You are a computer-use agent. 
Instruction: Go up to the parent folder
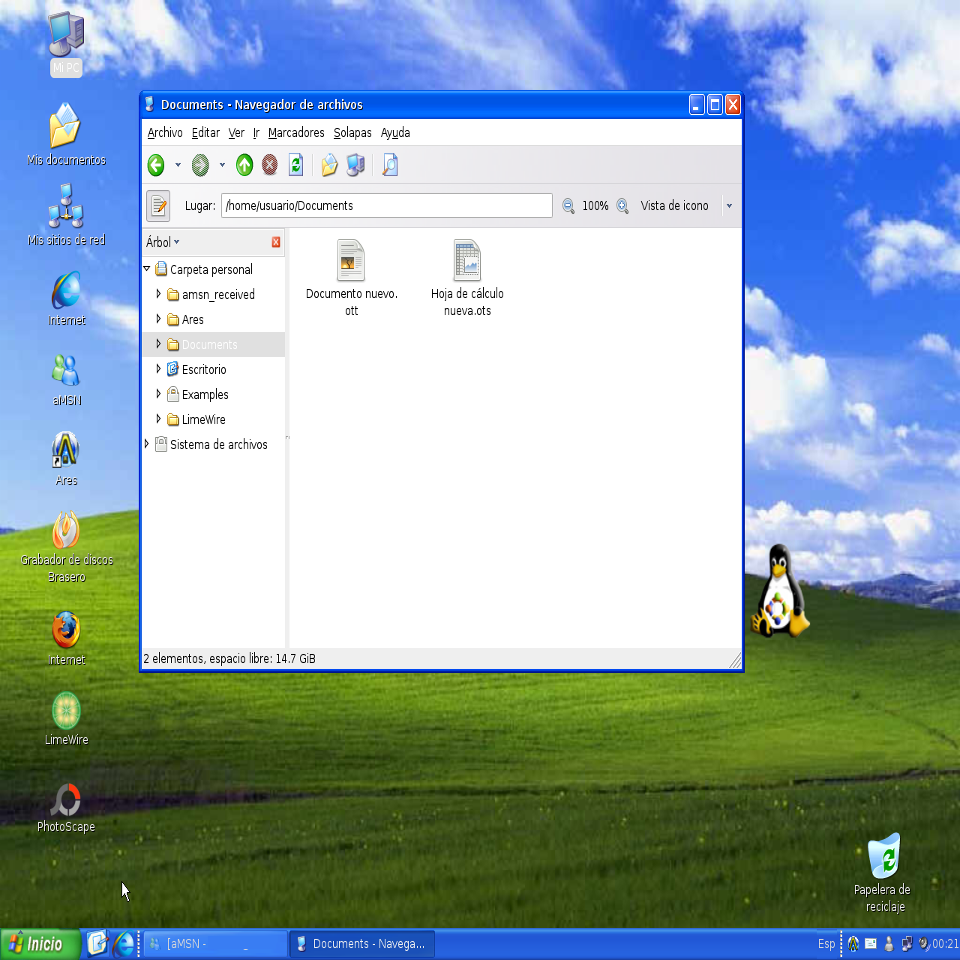coord(244,165)
